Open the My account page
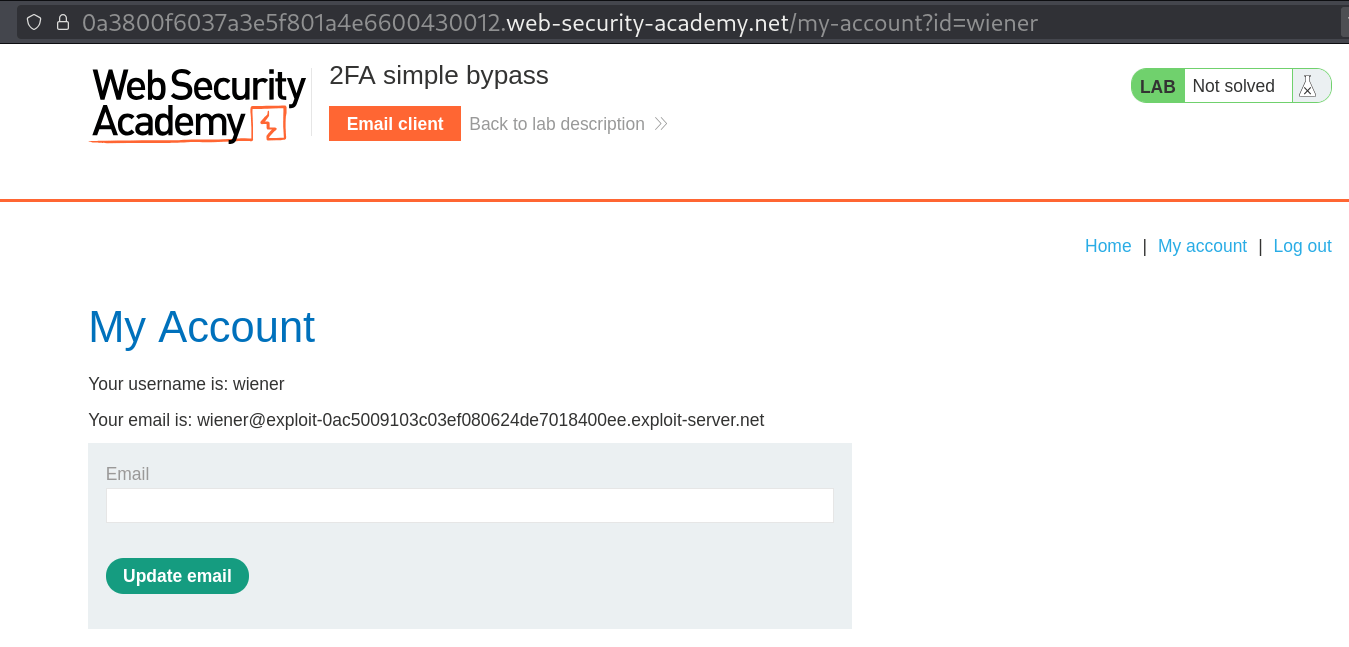The height and width of the screenshot is (647, 1349). click(x=1202, y=245)
